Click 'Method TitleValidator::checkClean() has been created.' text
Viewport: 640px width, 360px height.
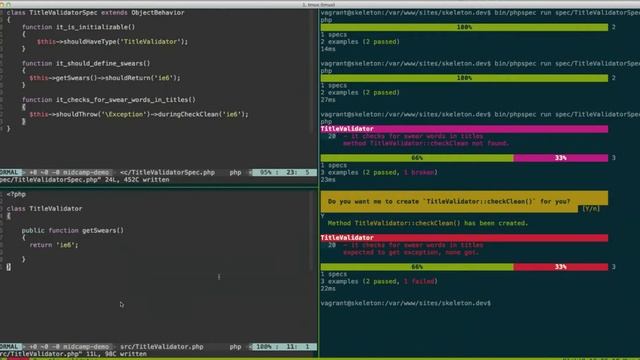click(x=428, y=223)
